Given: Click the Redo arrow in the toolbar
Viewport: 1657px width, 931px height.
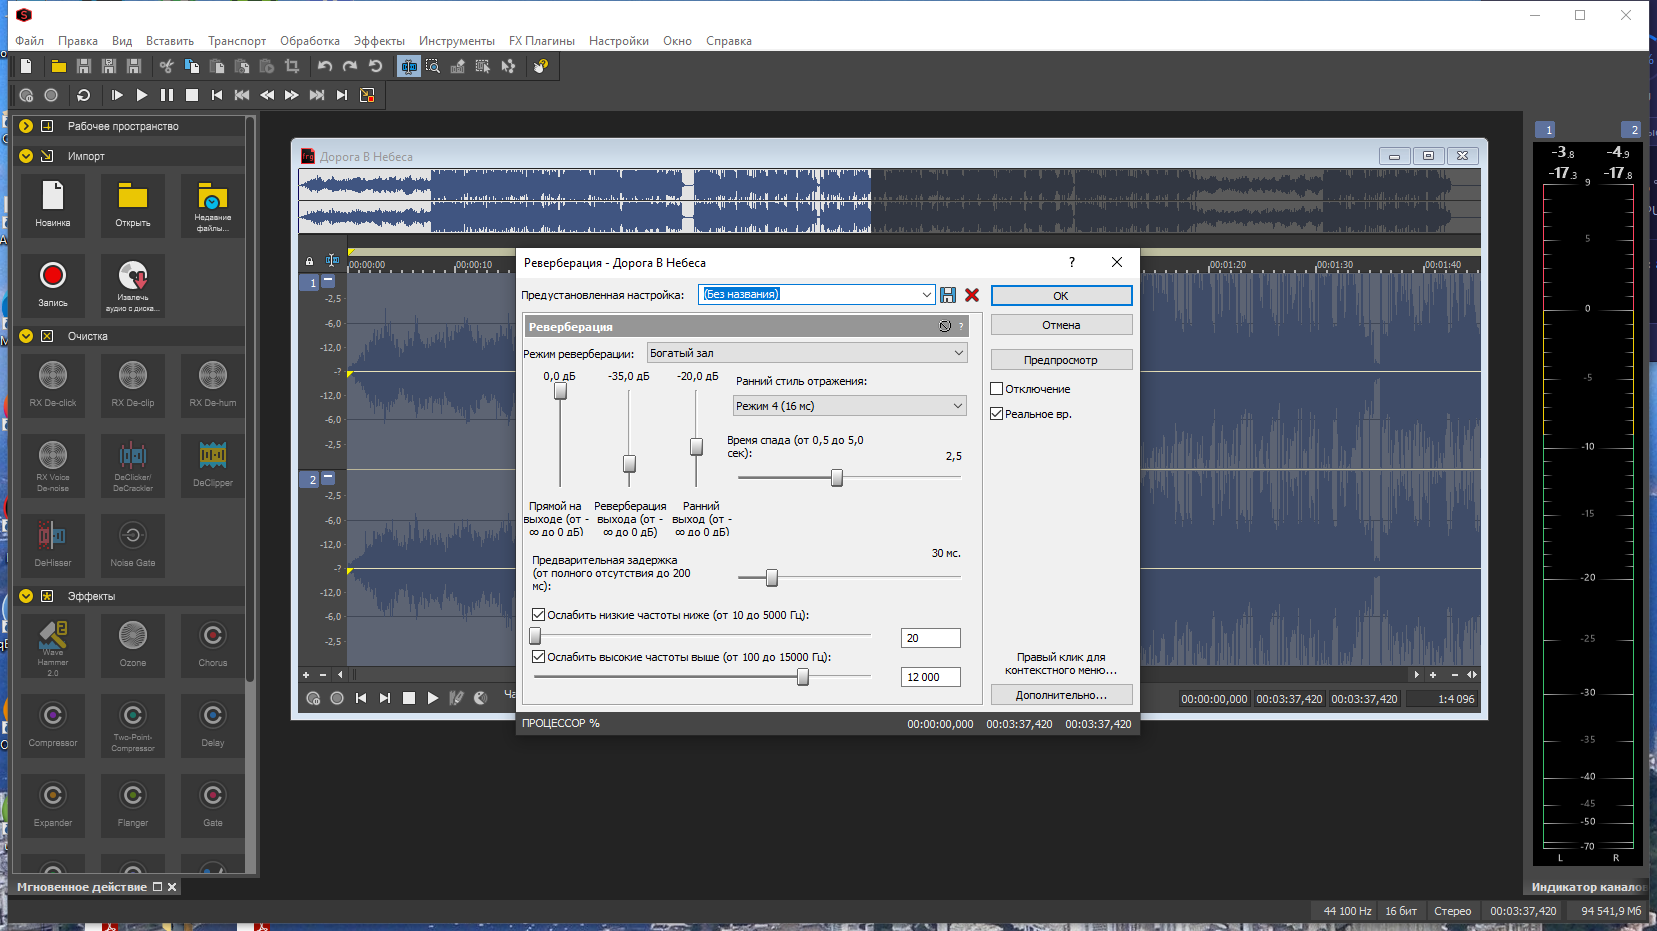Looking at the screenshot, I should (350, 66).
